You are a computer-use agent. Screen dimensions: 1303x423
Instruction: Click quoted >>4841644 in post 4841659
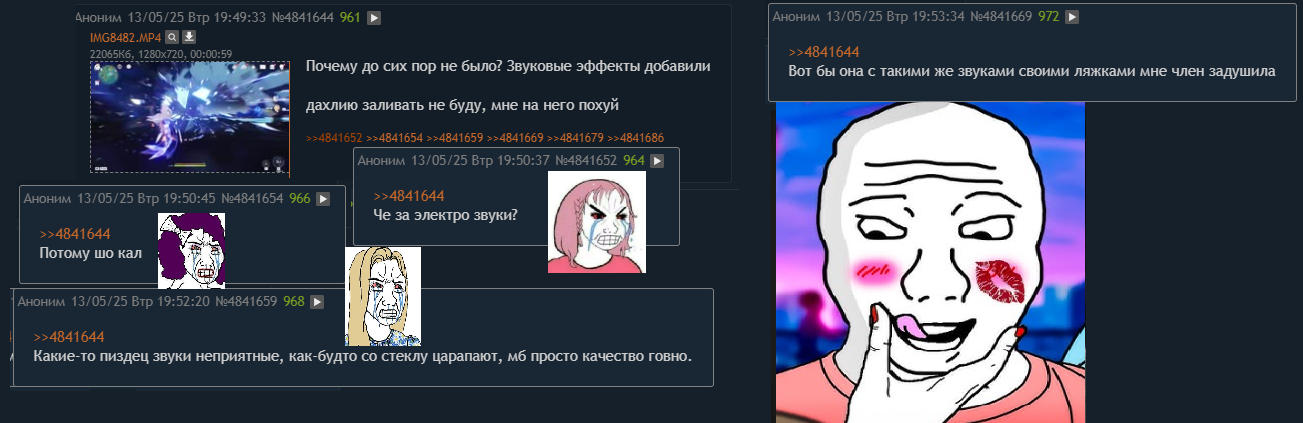69,337
